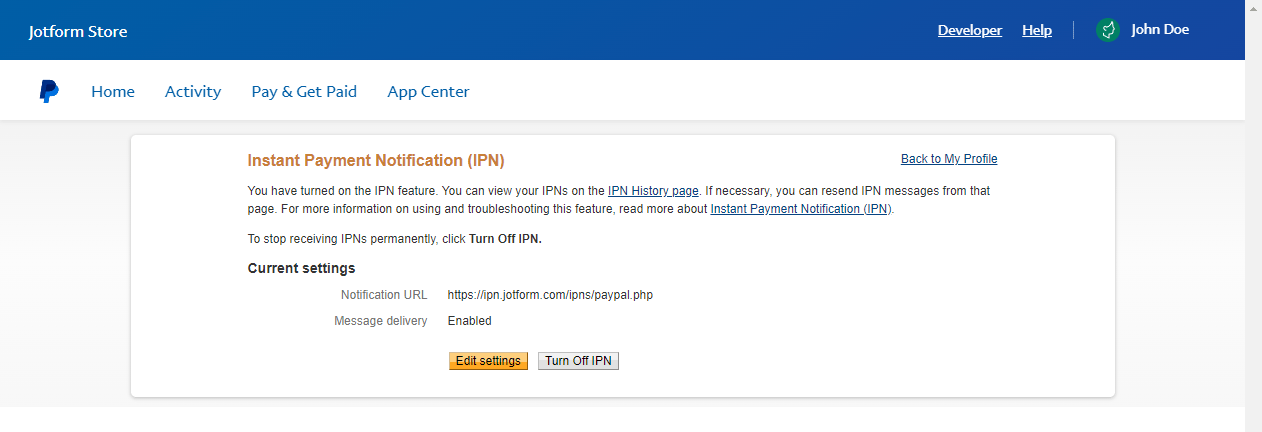Click John Doe's green avatar icon
The image size is (1262, 432).
coord(1107,30)
